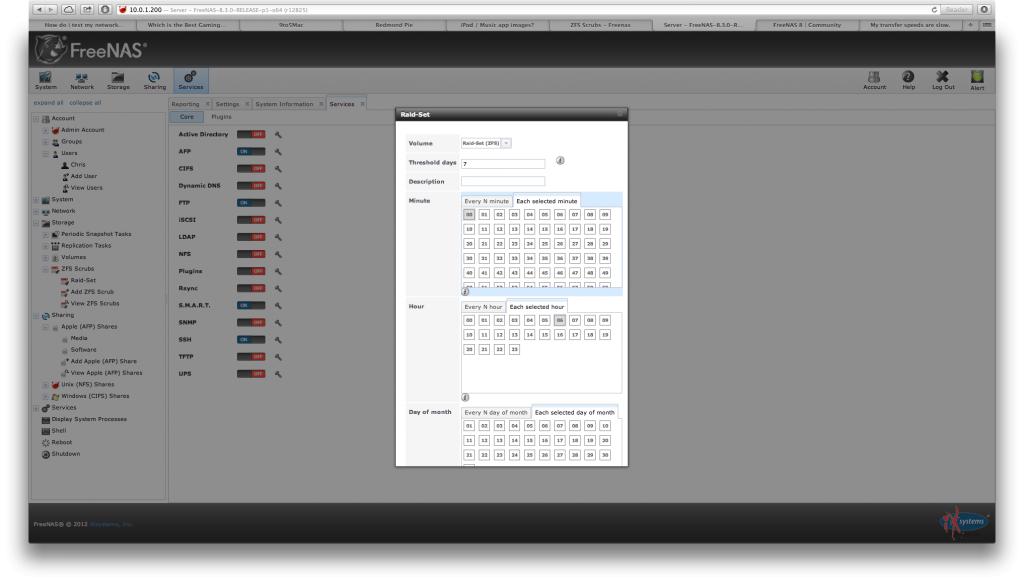Screen dimensions: 1024x583
Task: Click the SNMP settings wrench icon
Action: coord(278,323)
